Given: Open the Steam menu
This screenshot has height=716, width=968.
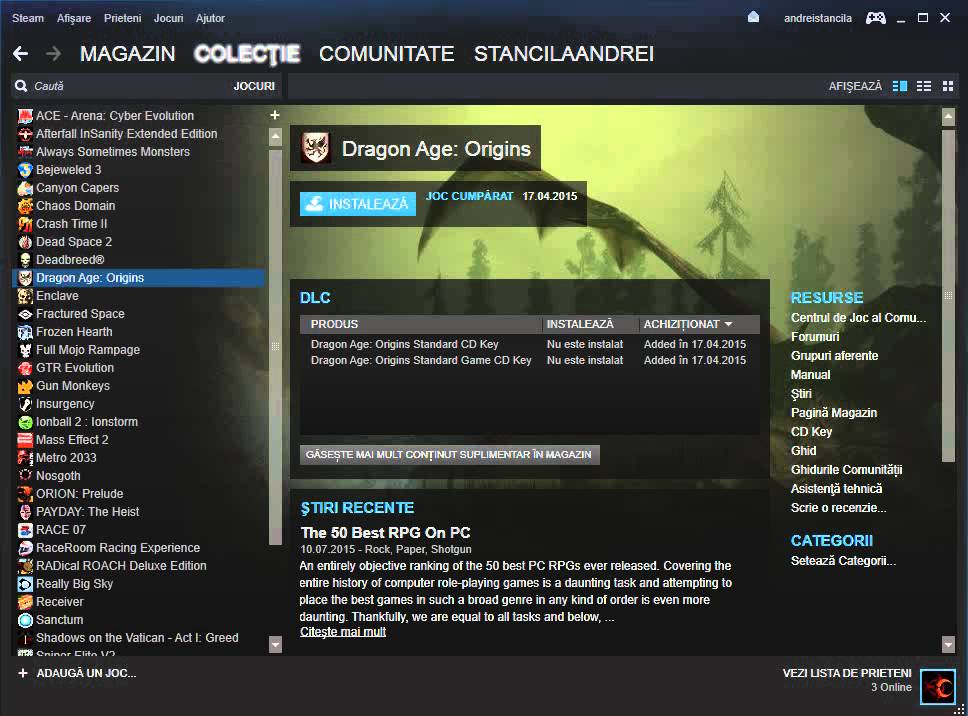Looking at the screenshot, I should coord(28,18).
